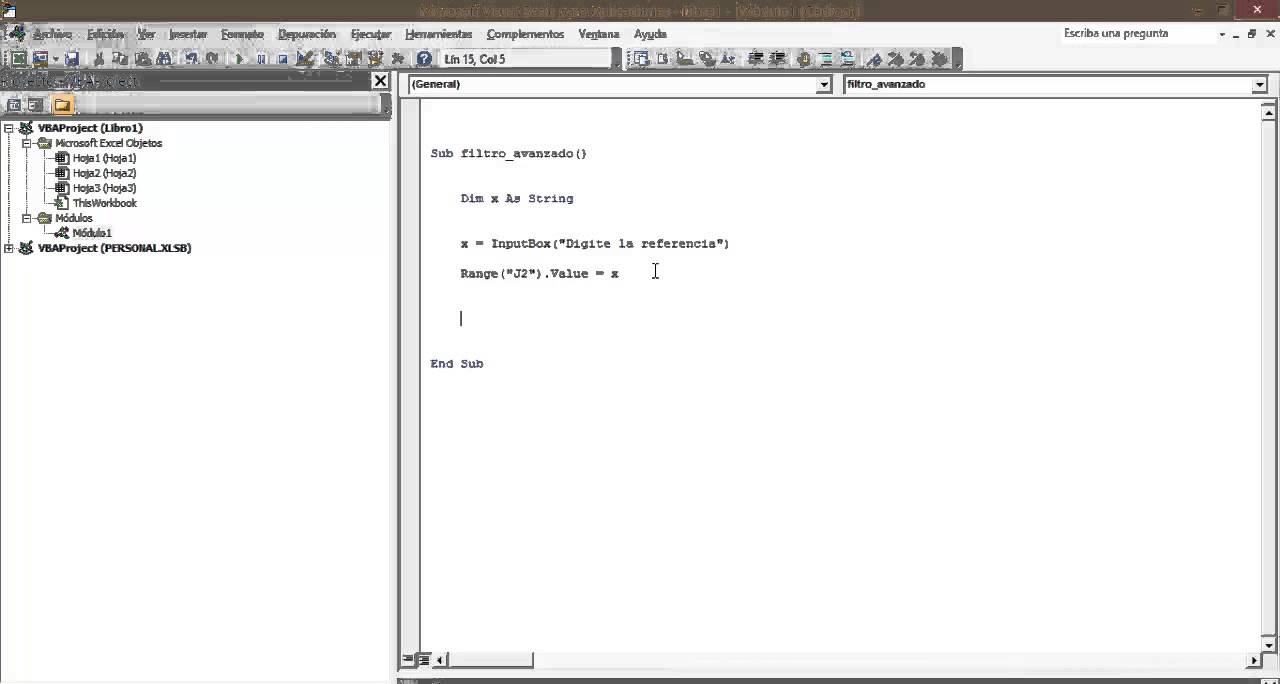Screen dimensions: 1280x684
Task: Open the Ver menu
Action: click(146, 34)
